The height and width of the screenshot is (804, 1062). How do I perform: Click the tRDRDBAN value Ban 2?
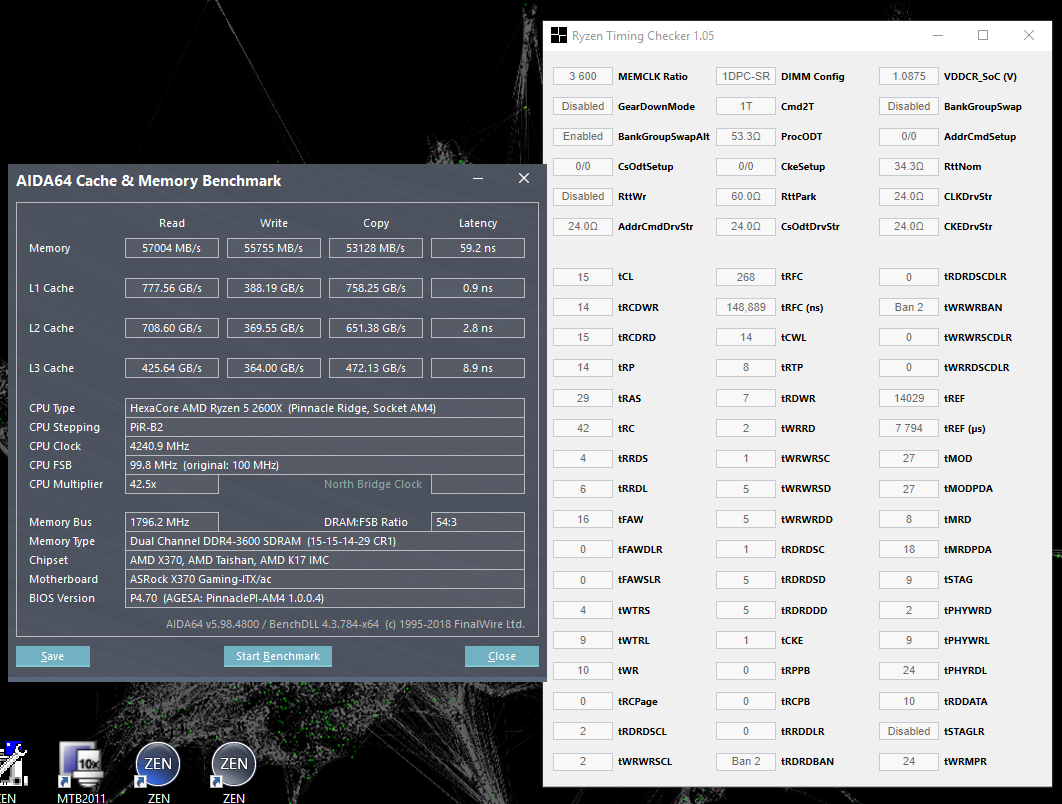[x=746, y=761]
